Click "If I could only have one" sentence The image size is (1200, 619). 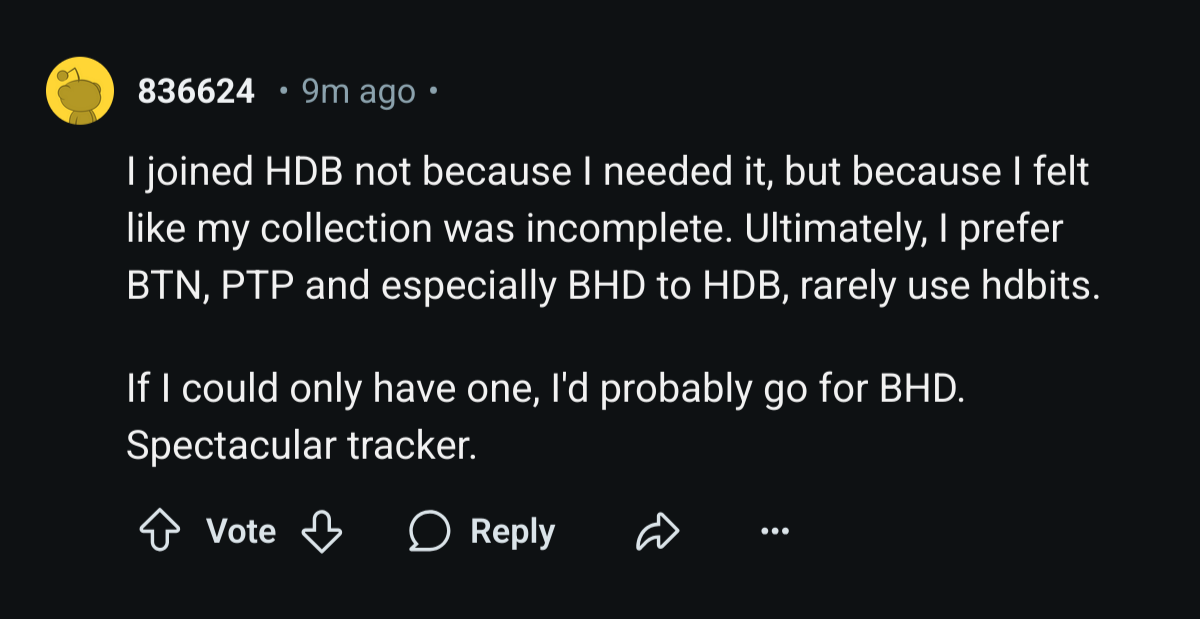point(330,388)
